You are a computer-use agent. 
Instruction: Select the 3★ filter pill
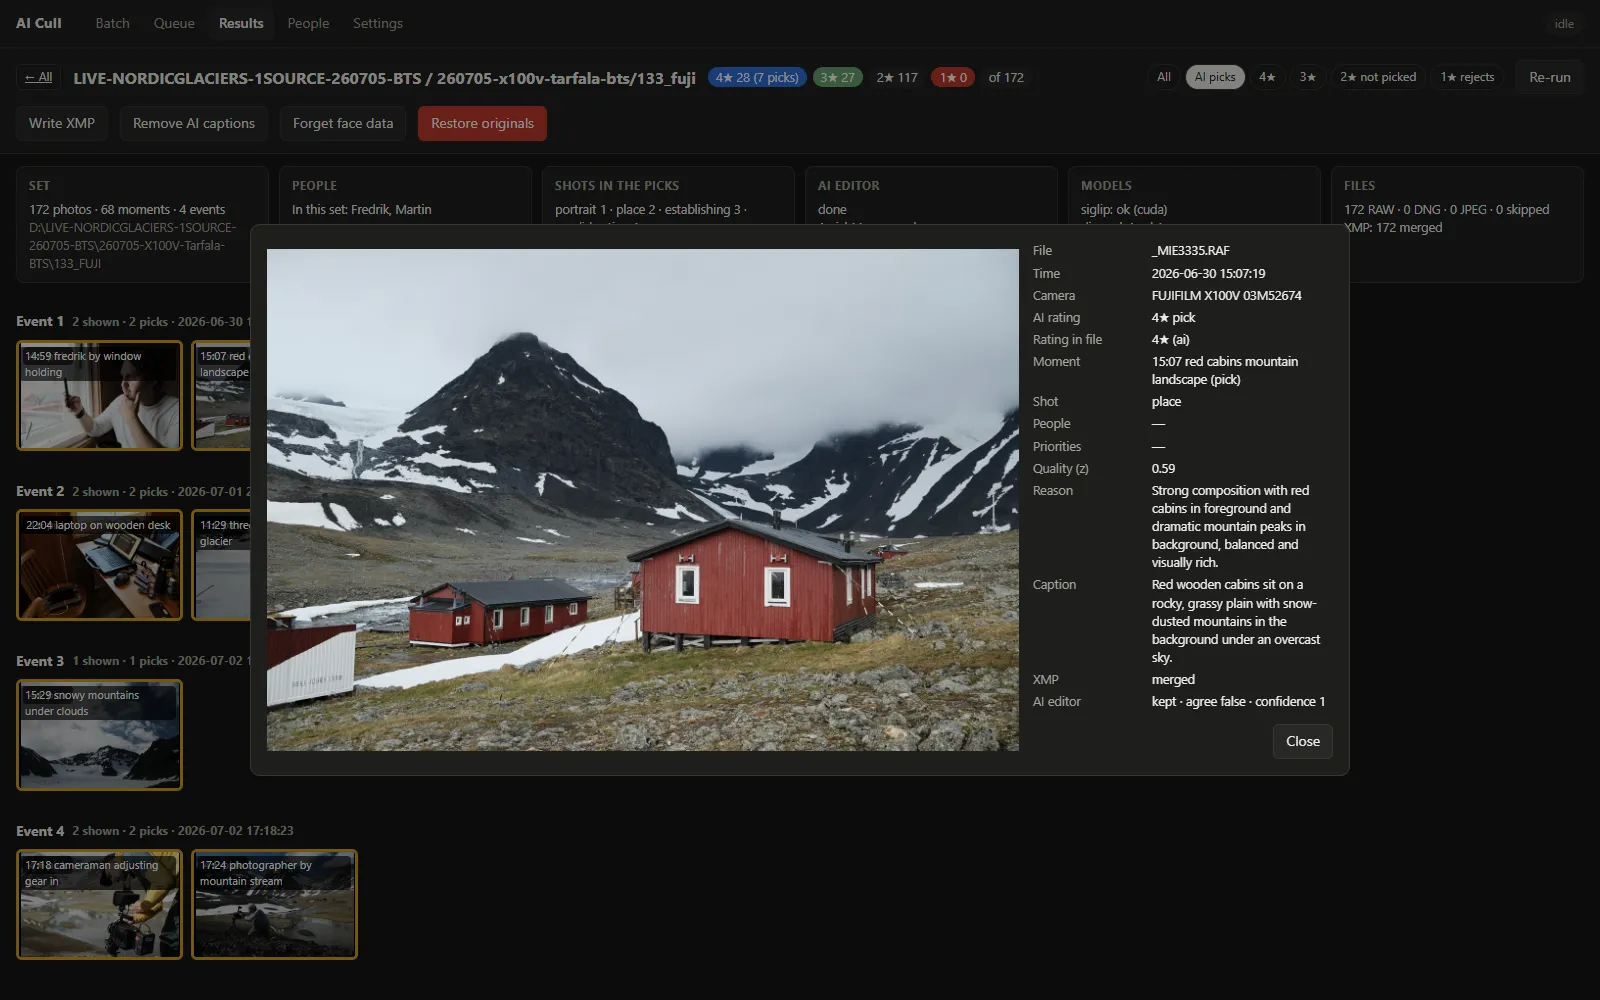[x=1307, y=77]
